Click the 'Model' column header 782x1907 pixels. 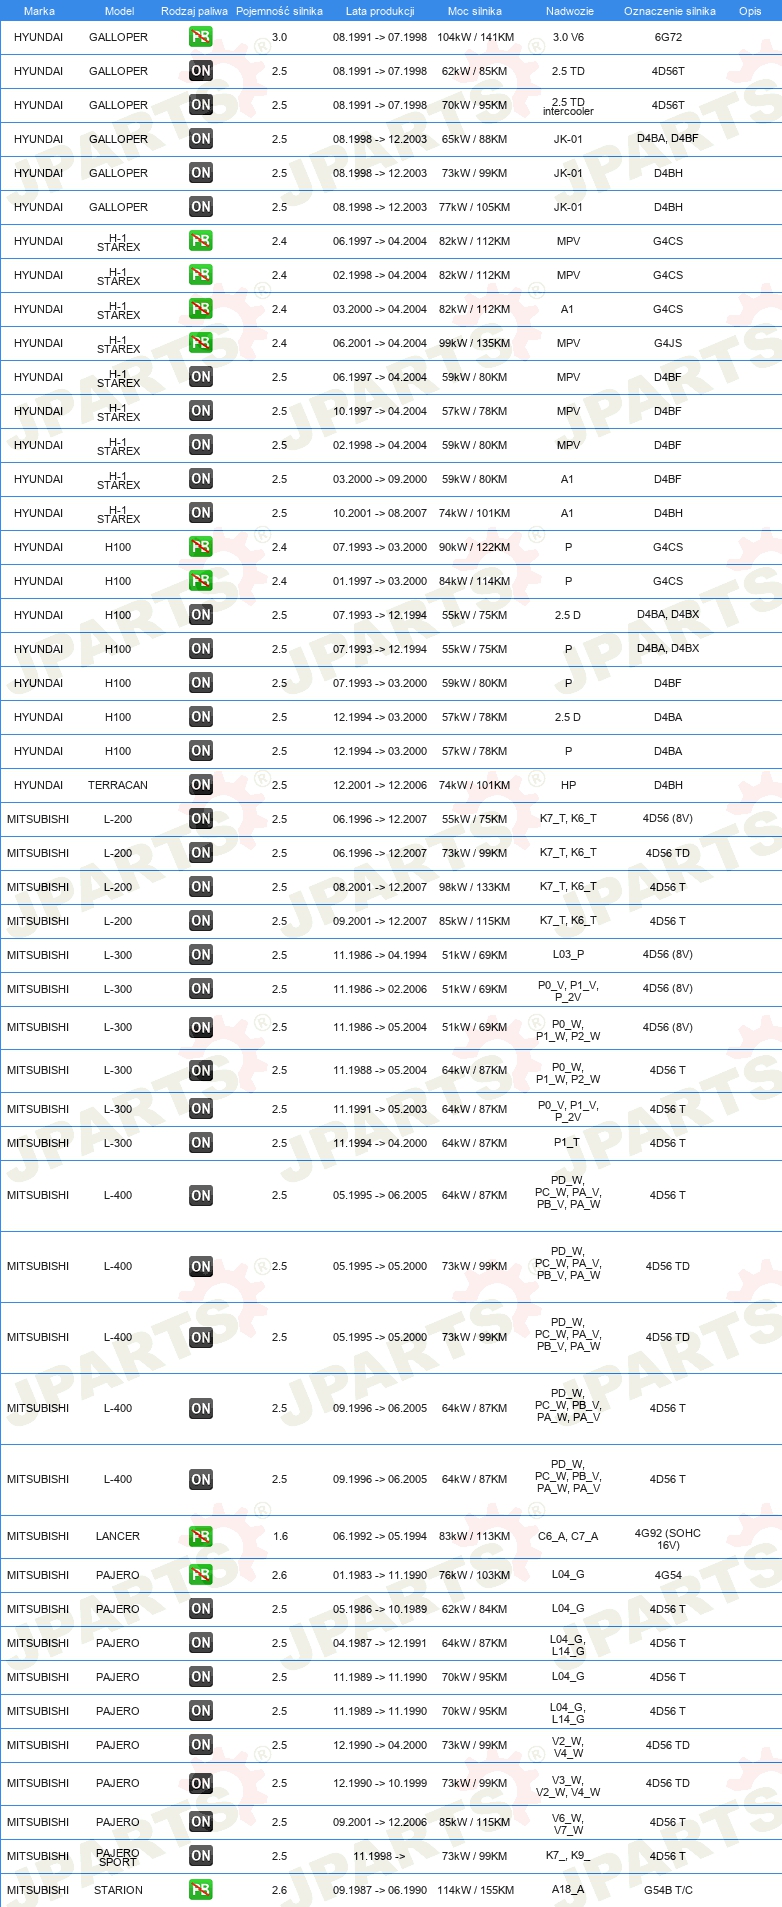(x=120, y=11)
